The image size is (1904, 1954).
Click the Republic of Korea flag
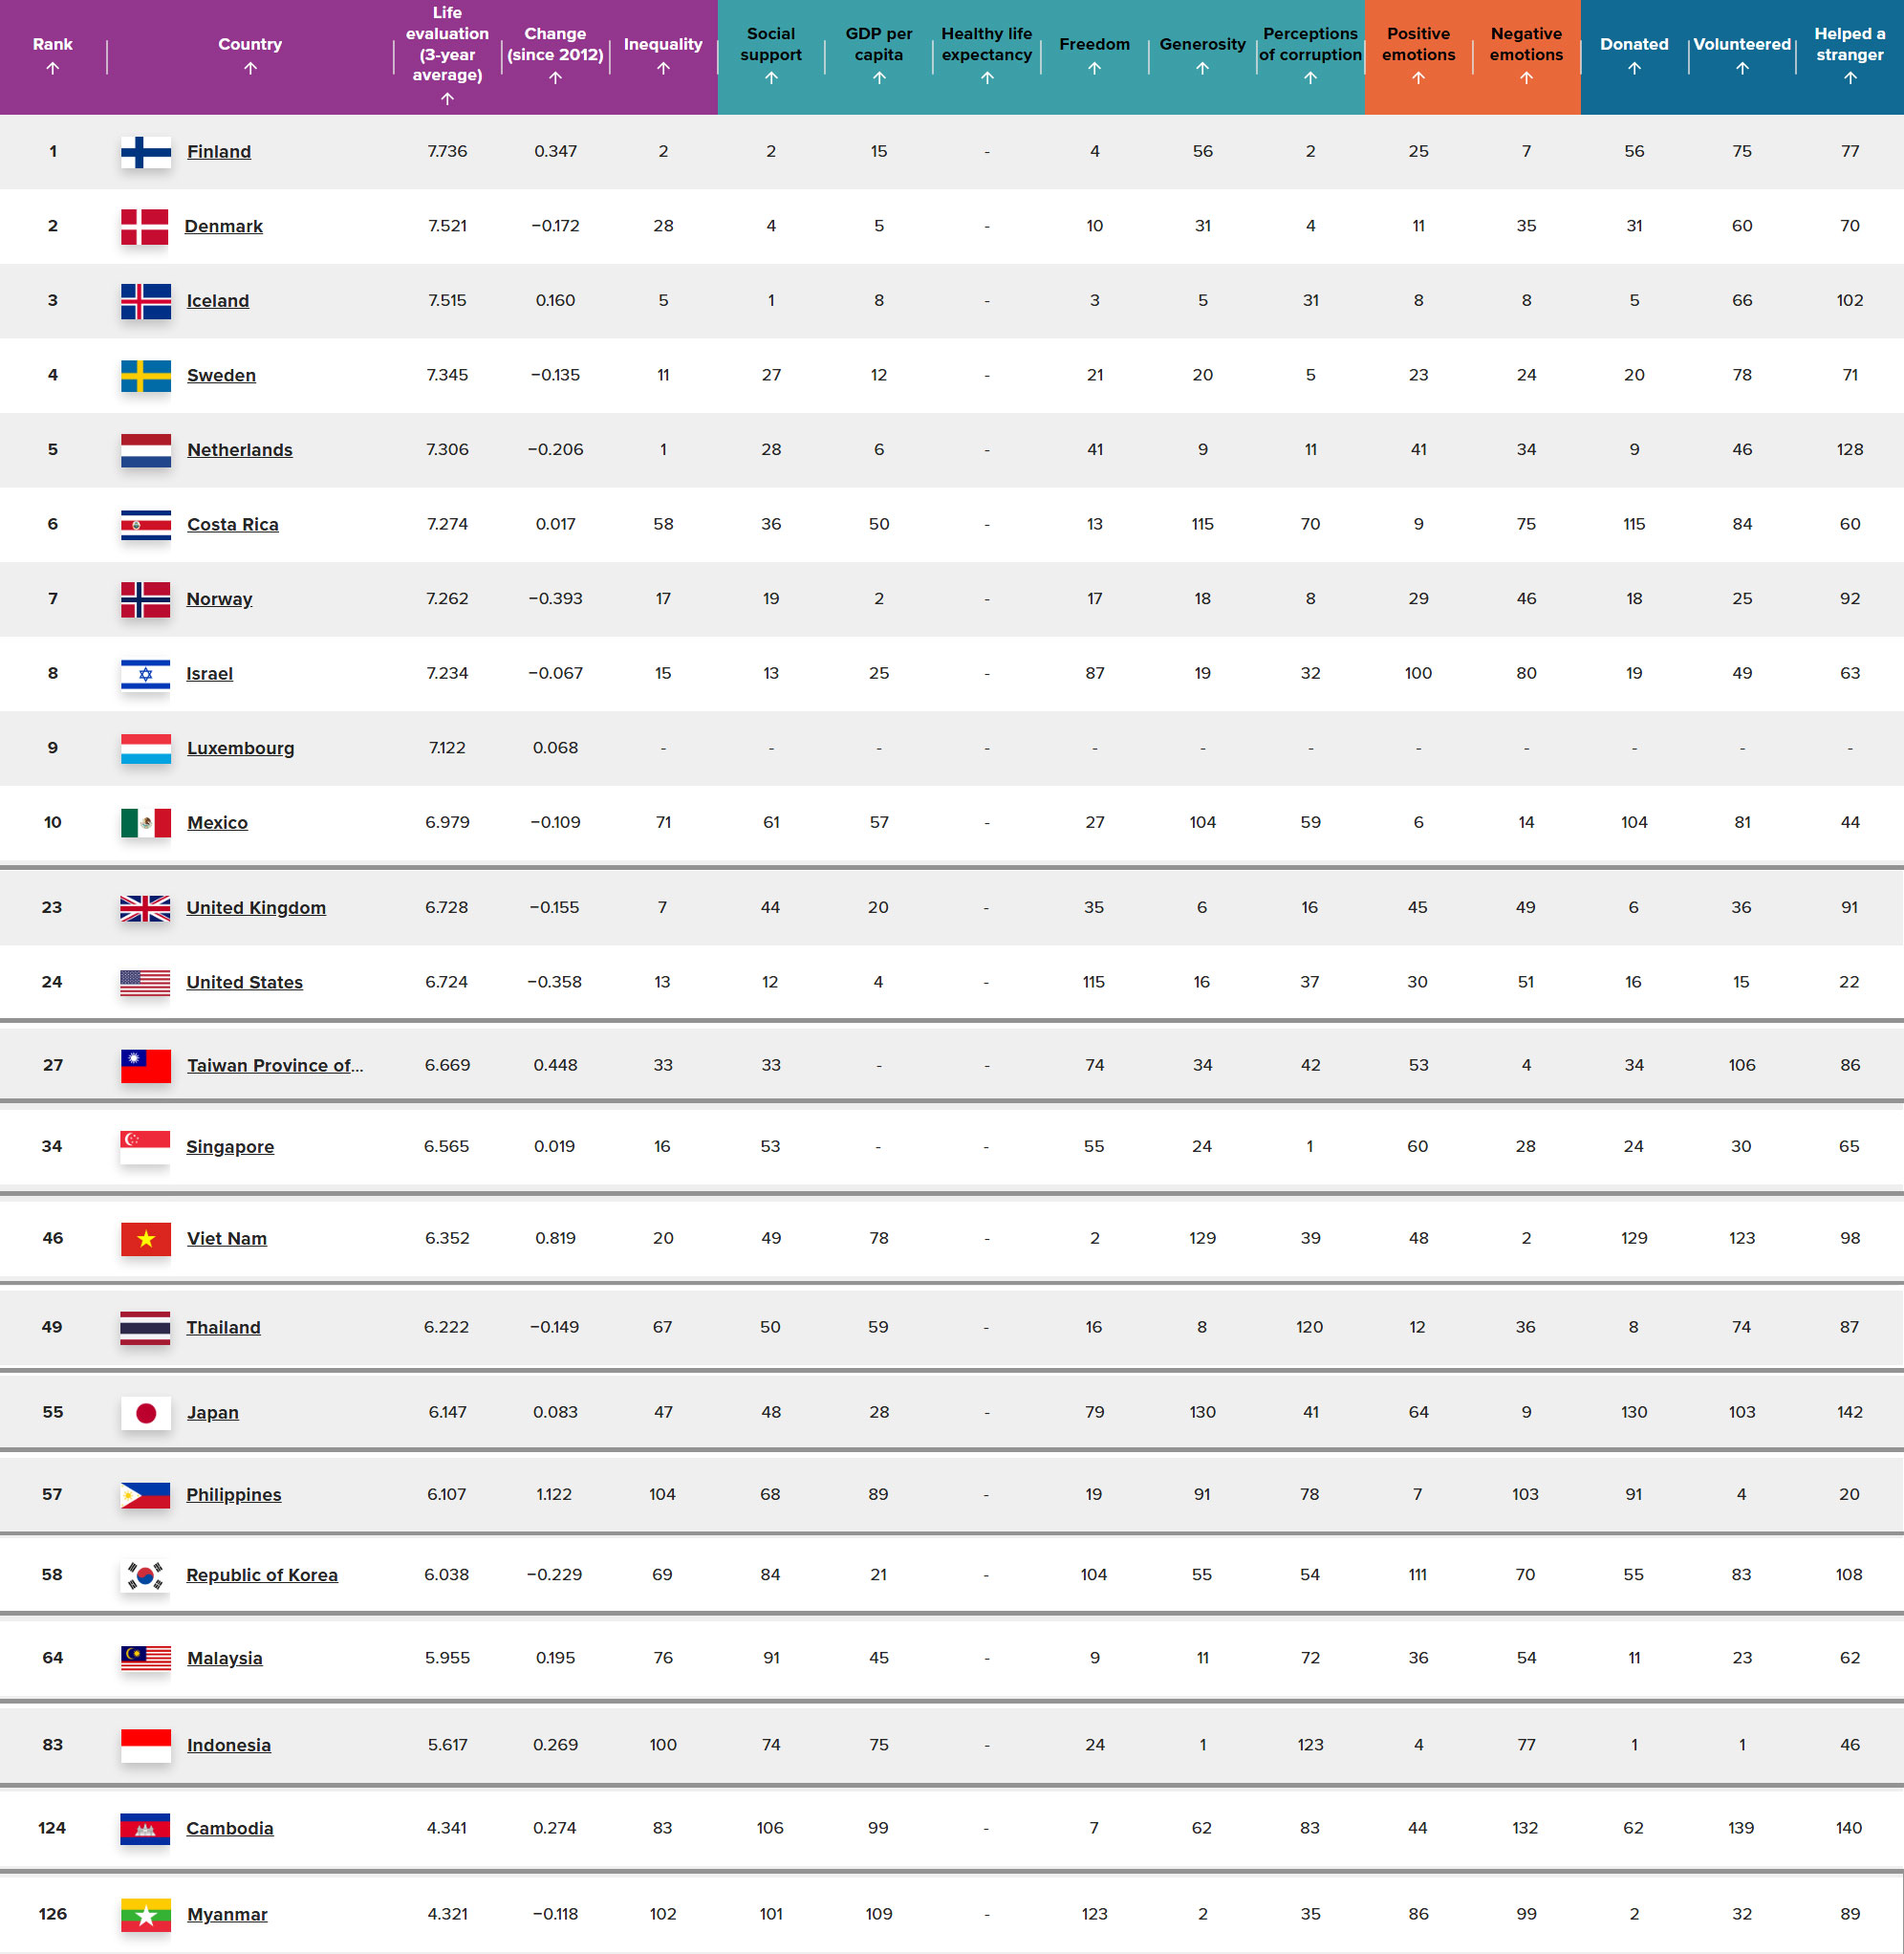(x=145, y=1575)
